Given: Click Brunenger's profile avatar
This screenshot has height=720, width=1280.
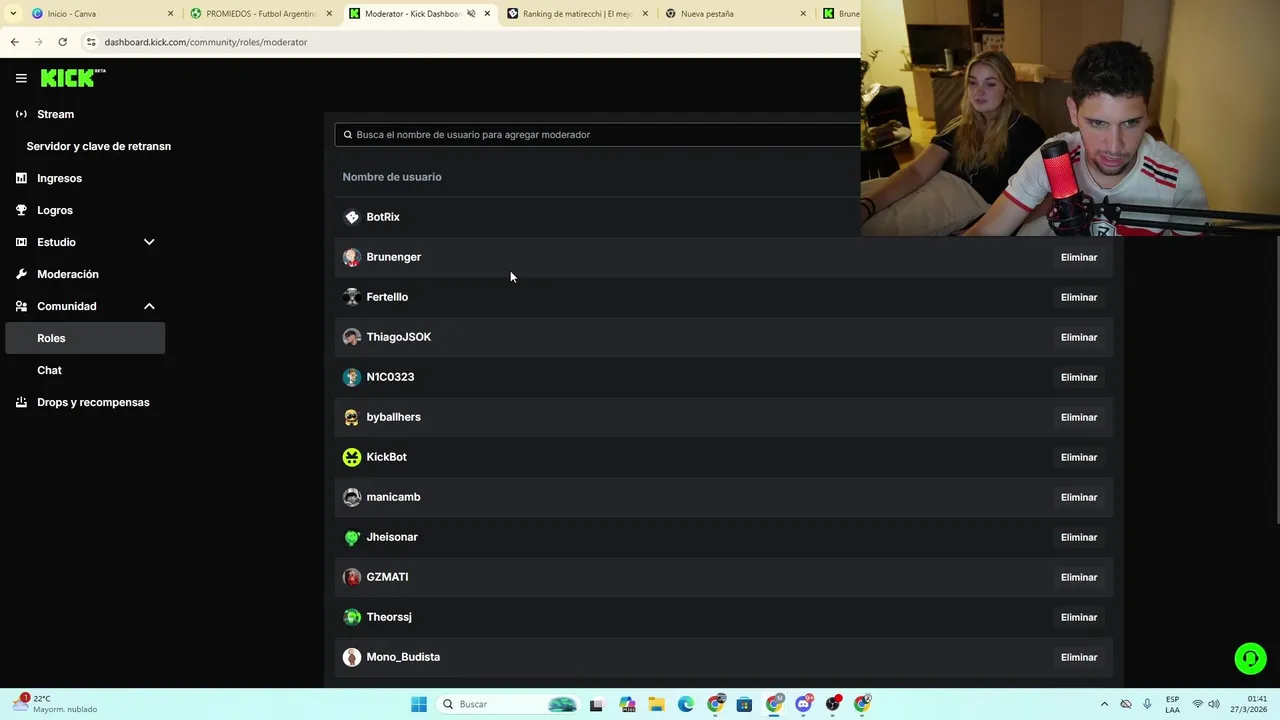Looking at the screenshot, I should pos(351,257).
